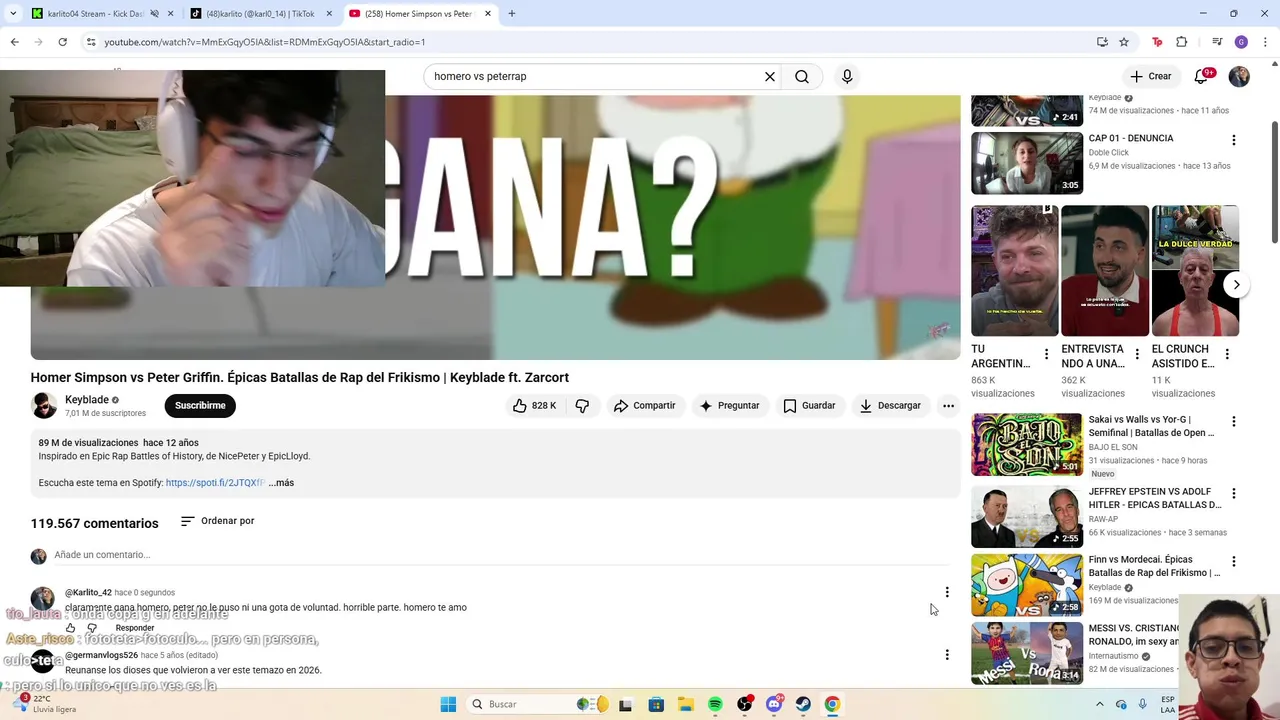Viewport: 1280px width, 720px height.
Task: Open Steam from the taskbar
Action: point(803,704)
